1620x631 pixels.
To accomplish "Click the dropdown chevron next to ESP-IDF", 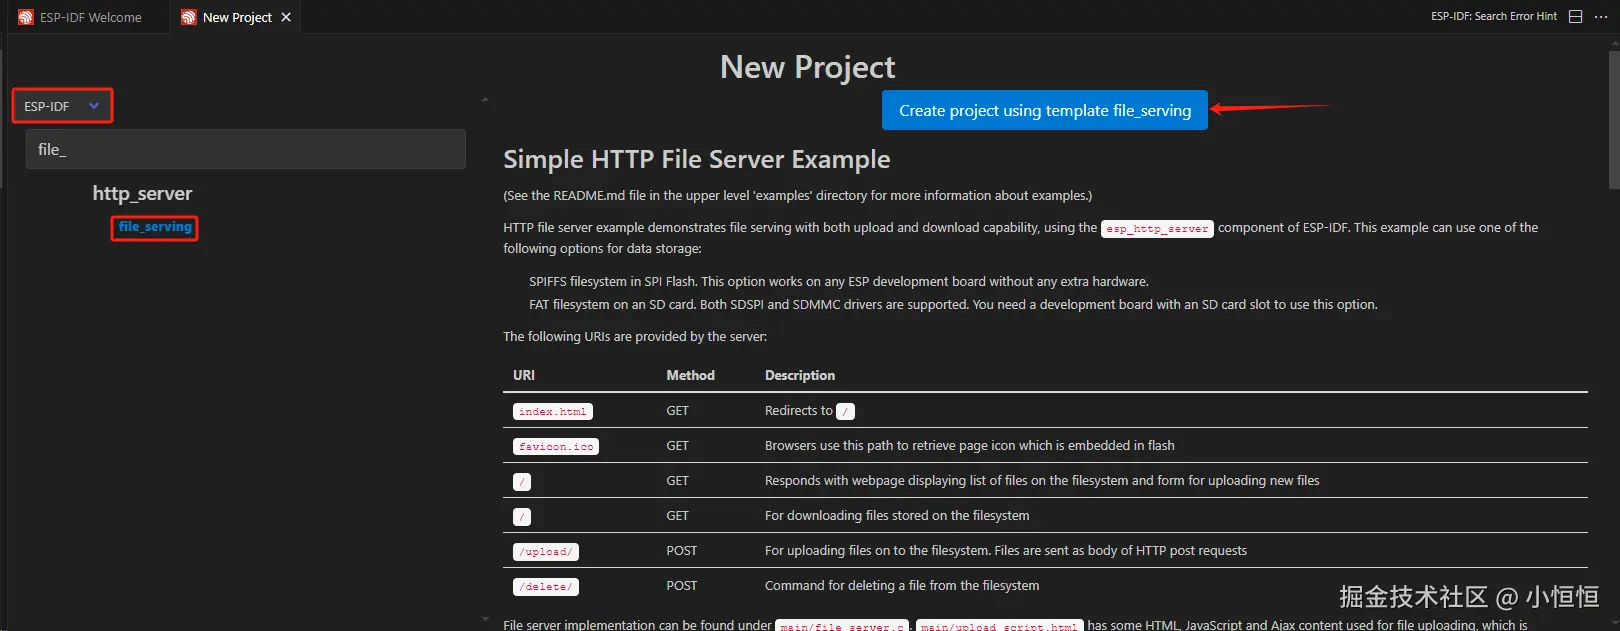I will [x=94, y=106].
